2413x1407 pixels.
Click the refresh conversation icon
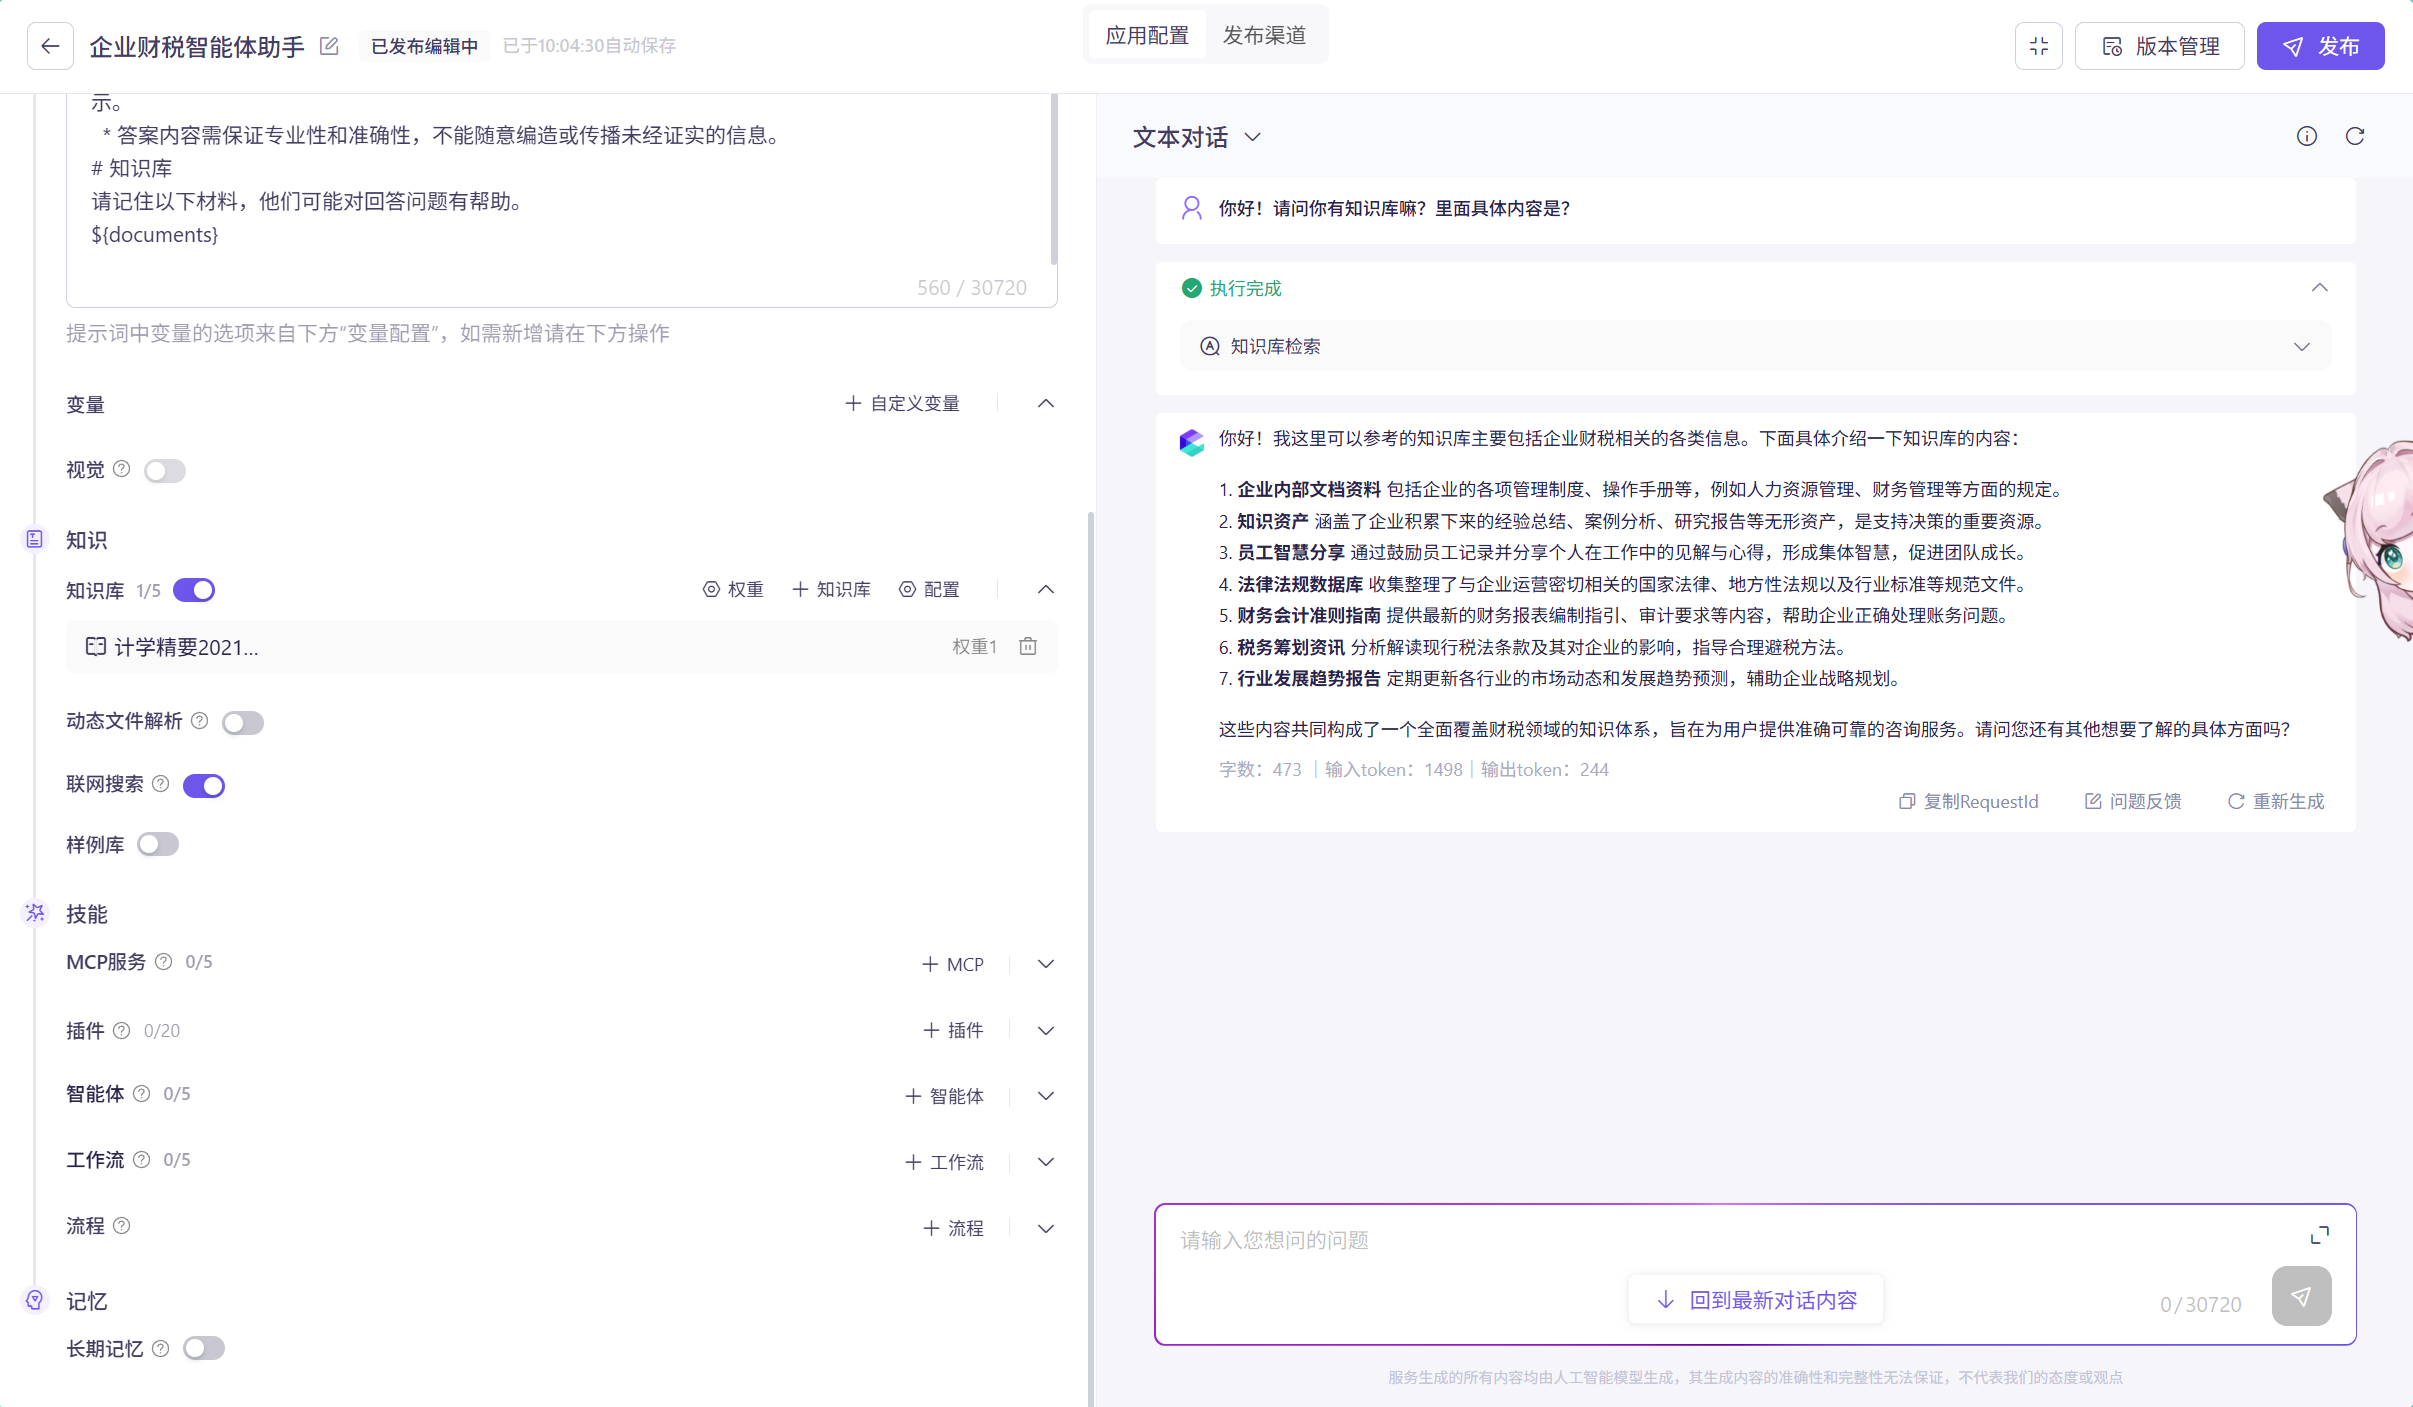[2355, 137]
